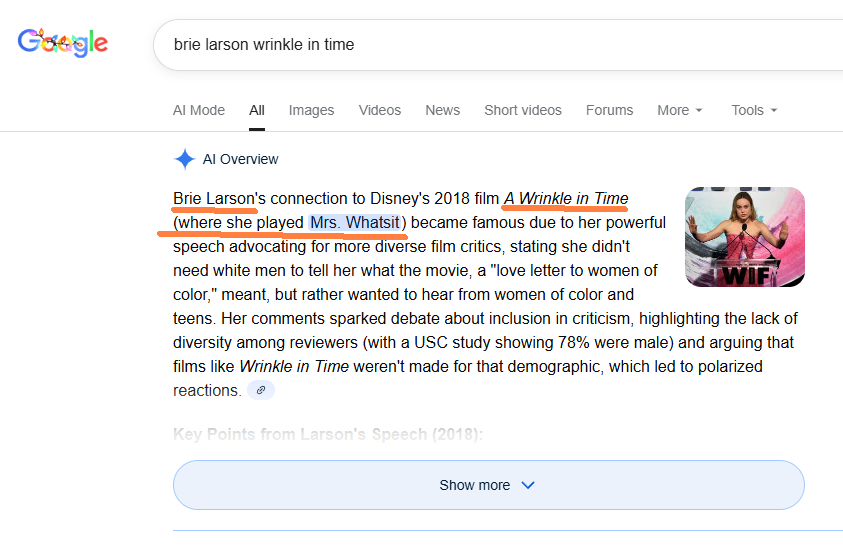Click the AI Overview heading label
843x547 pixels.
click(x=240, y=159)
